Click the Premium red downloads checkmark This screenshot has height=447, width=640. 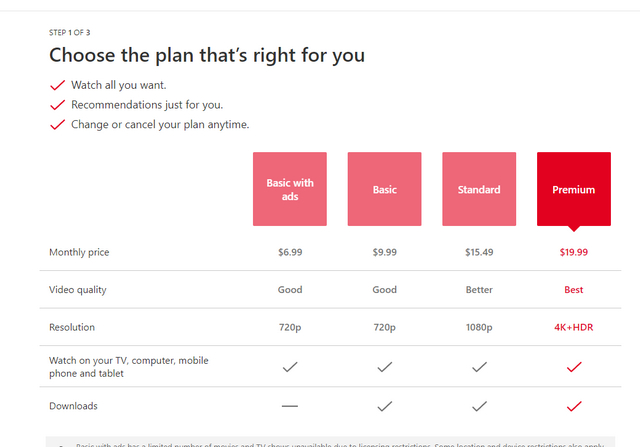574,406
